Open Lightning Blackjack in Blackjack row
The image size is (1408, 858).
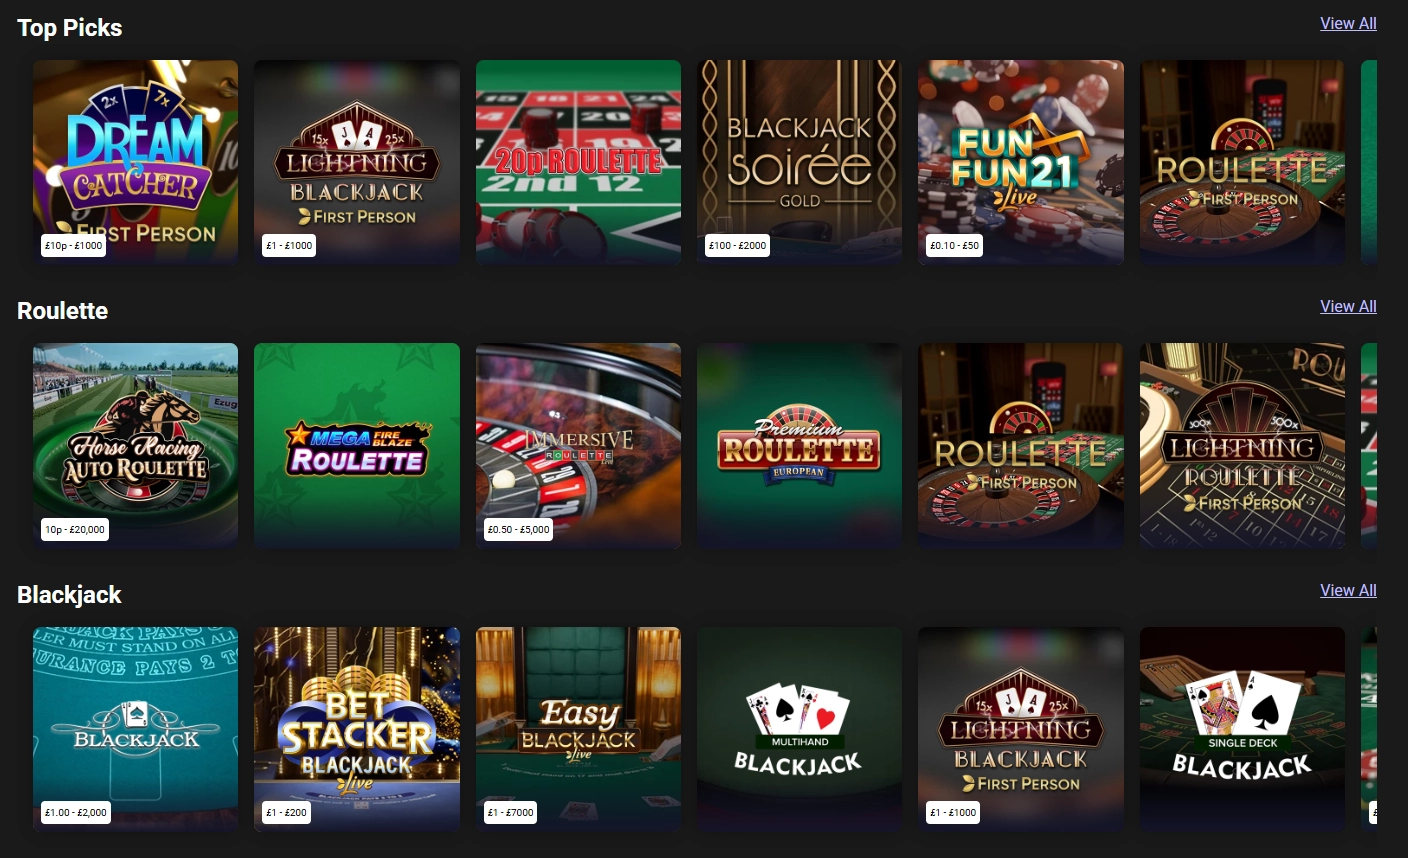tap(1021, 730)
